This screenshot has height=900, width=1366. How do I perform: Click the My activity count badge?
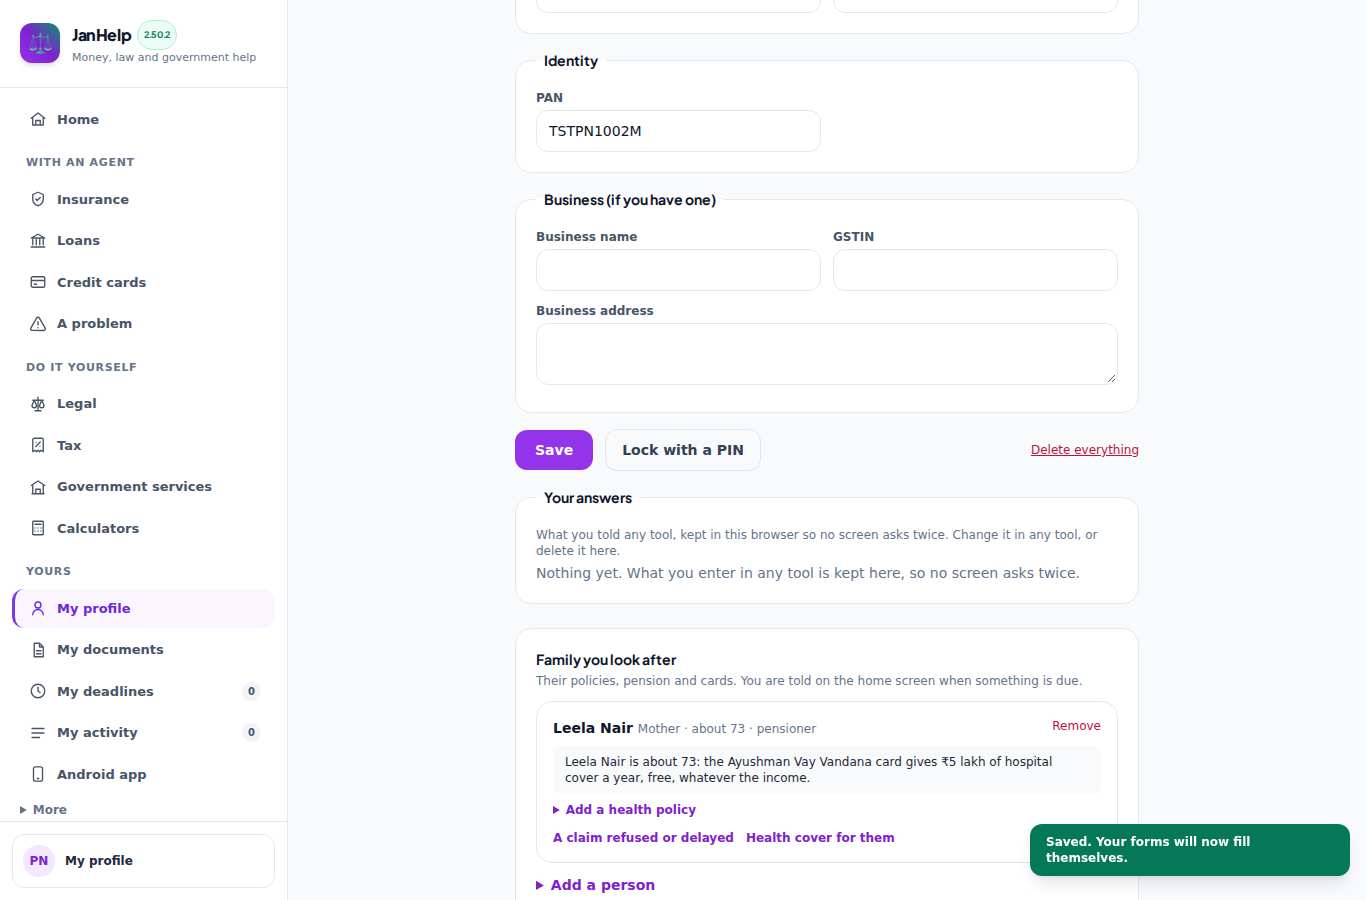pos(251,732)
